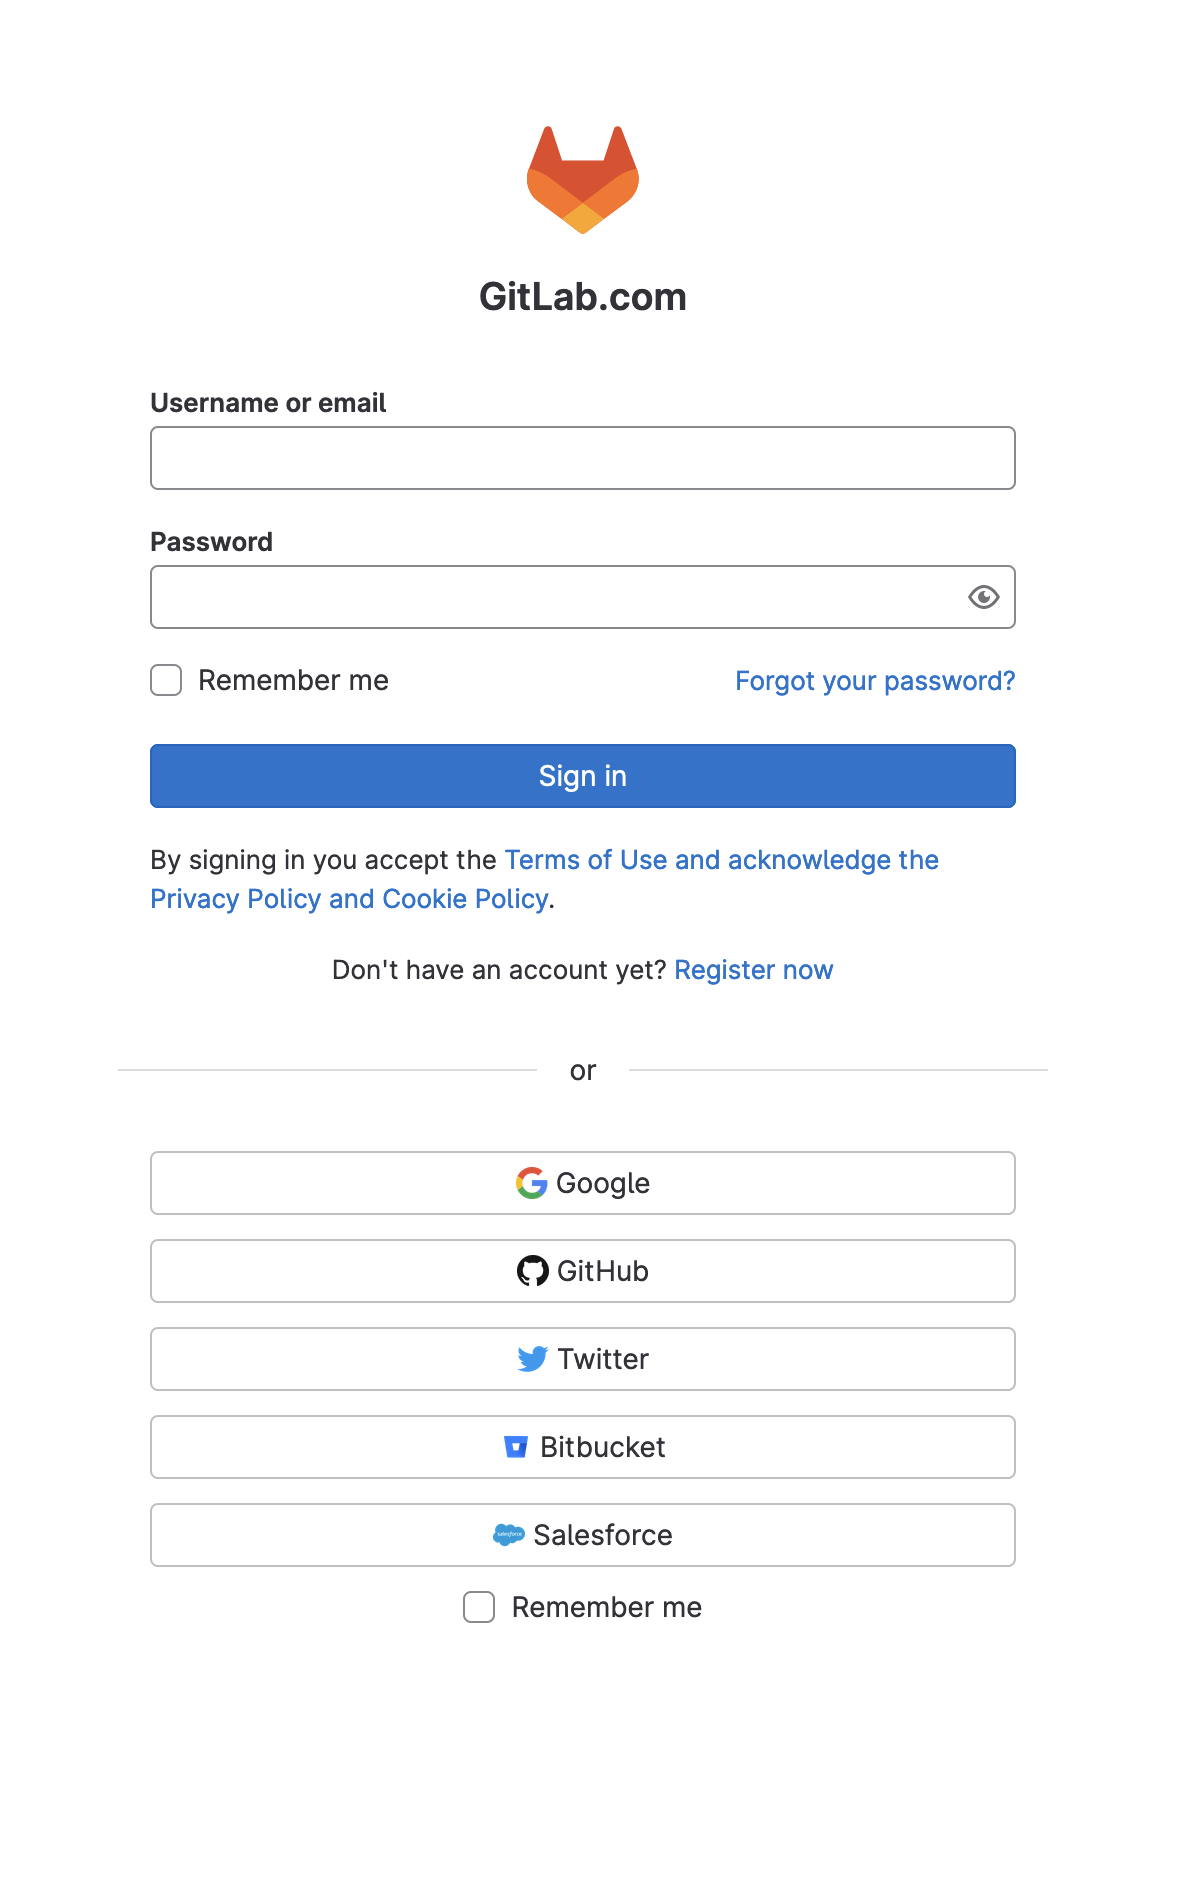Click the Sign in button
Screen dimensions: 1184x1904
coord(583,775)
